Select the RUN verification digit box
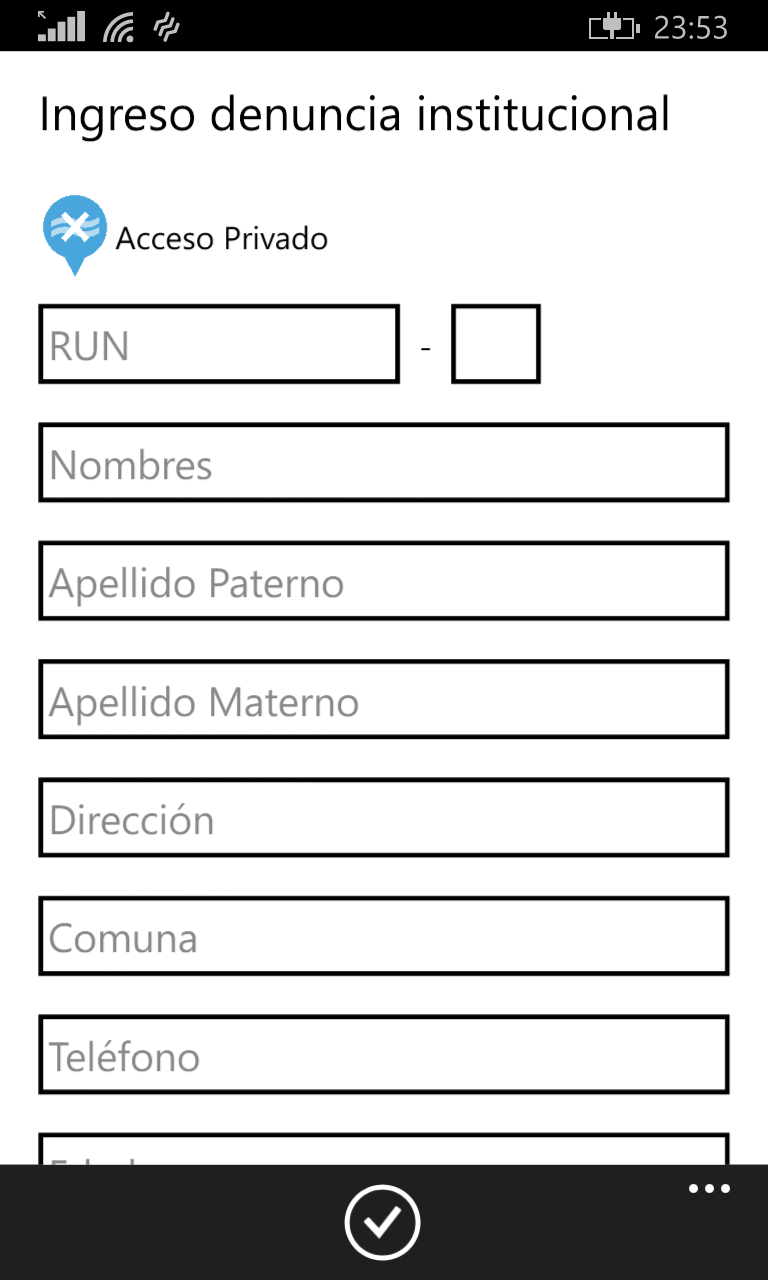 click(x=495, y=345)
